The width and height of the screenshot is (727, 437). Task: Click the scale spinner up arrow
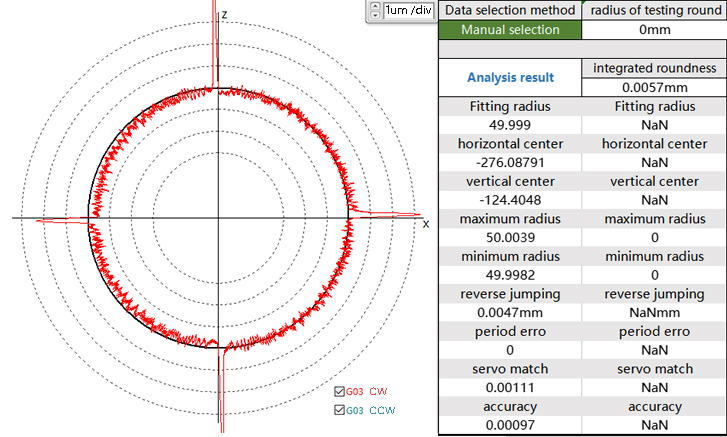click(375, 6)
